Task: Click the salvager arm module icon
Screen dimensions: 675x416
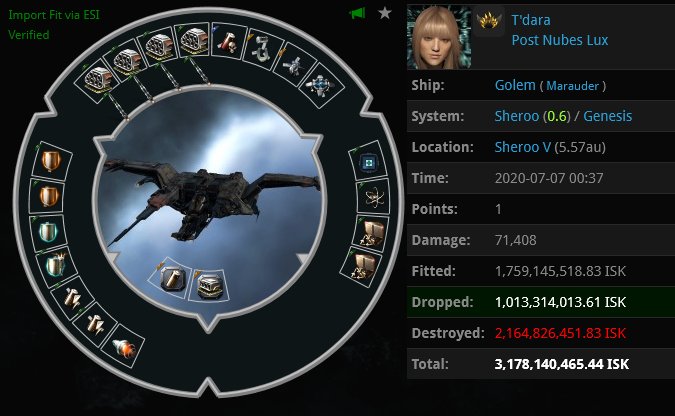Action: click(262, 50)
